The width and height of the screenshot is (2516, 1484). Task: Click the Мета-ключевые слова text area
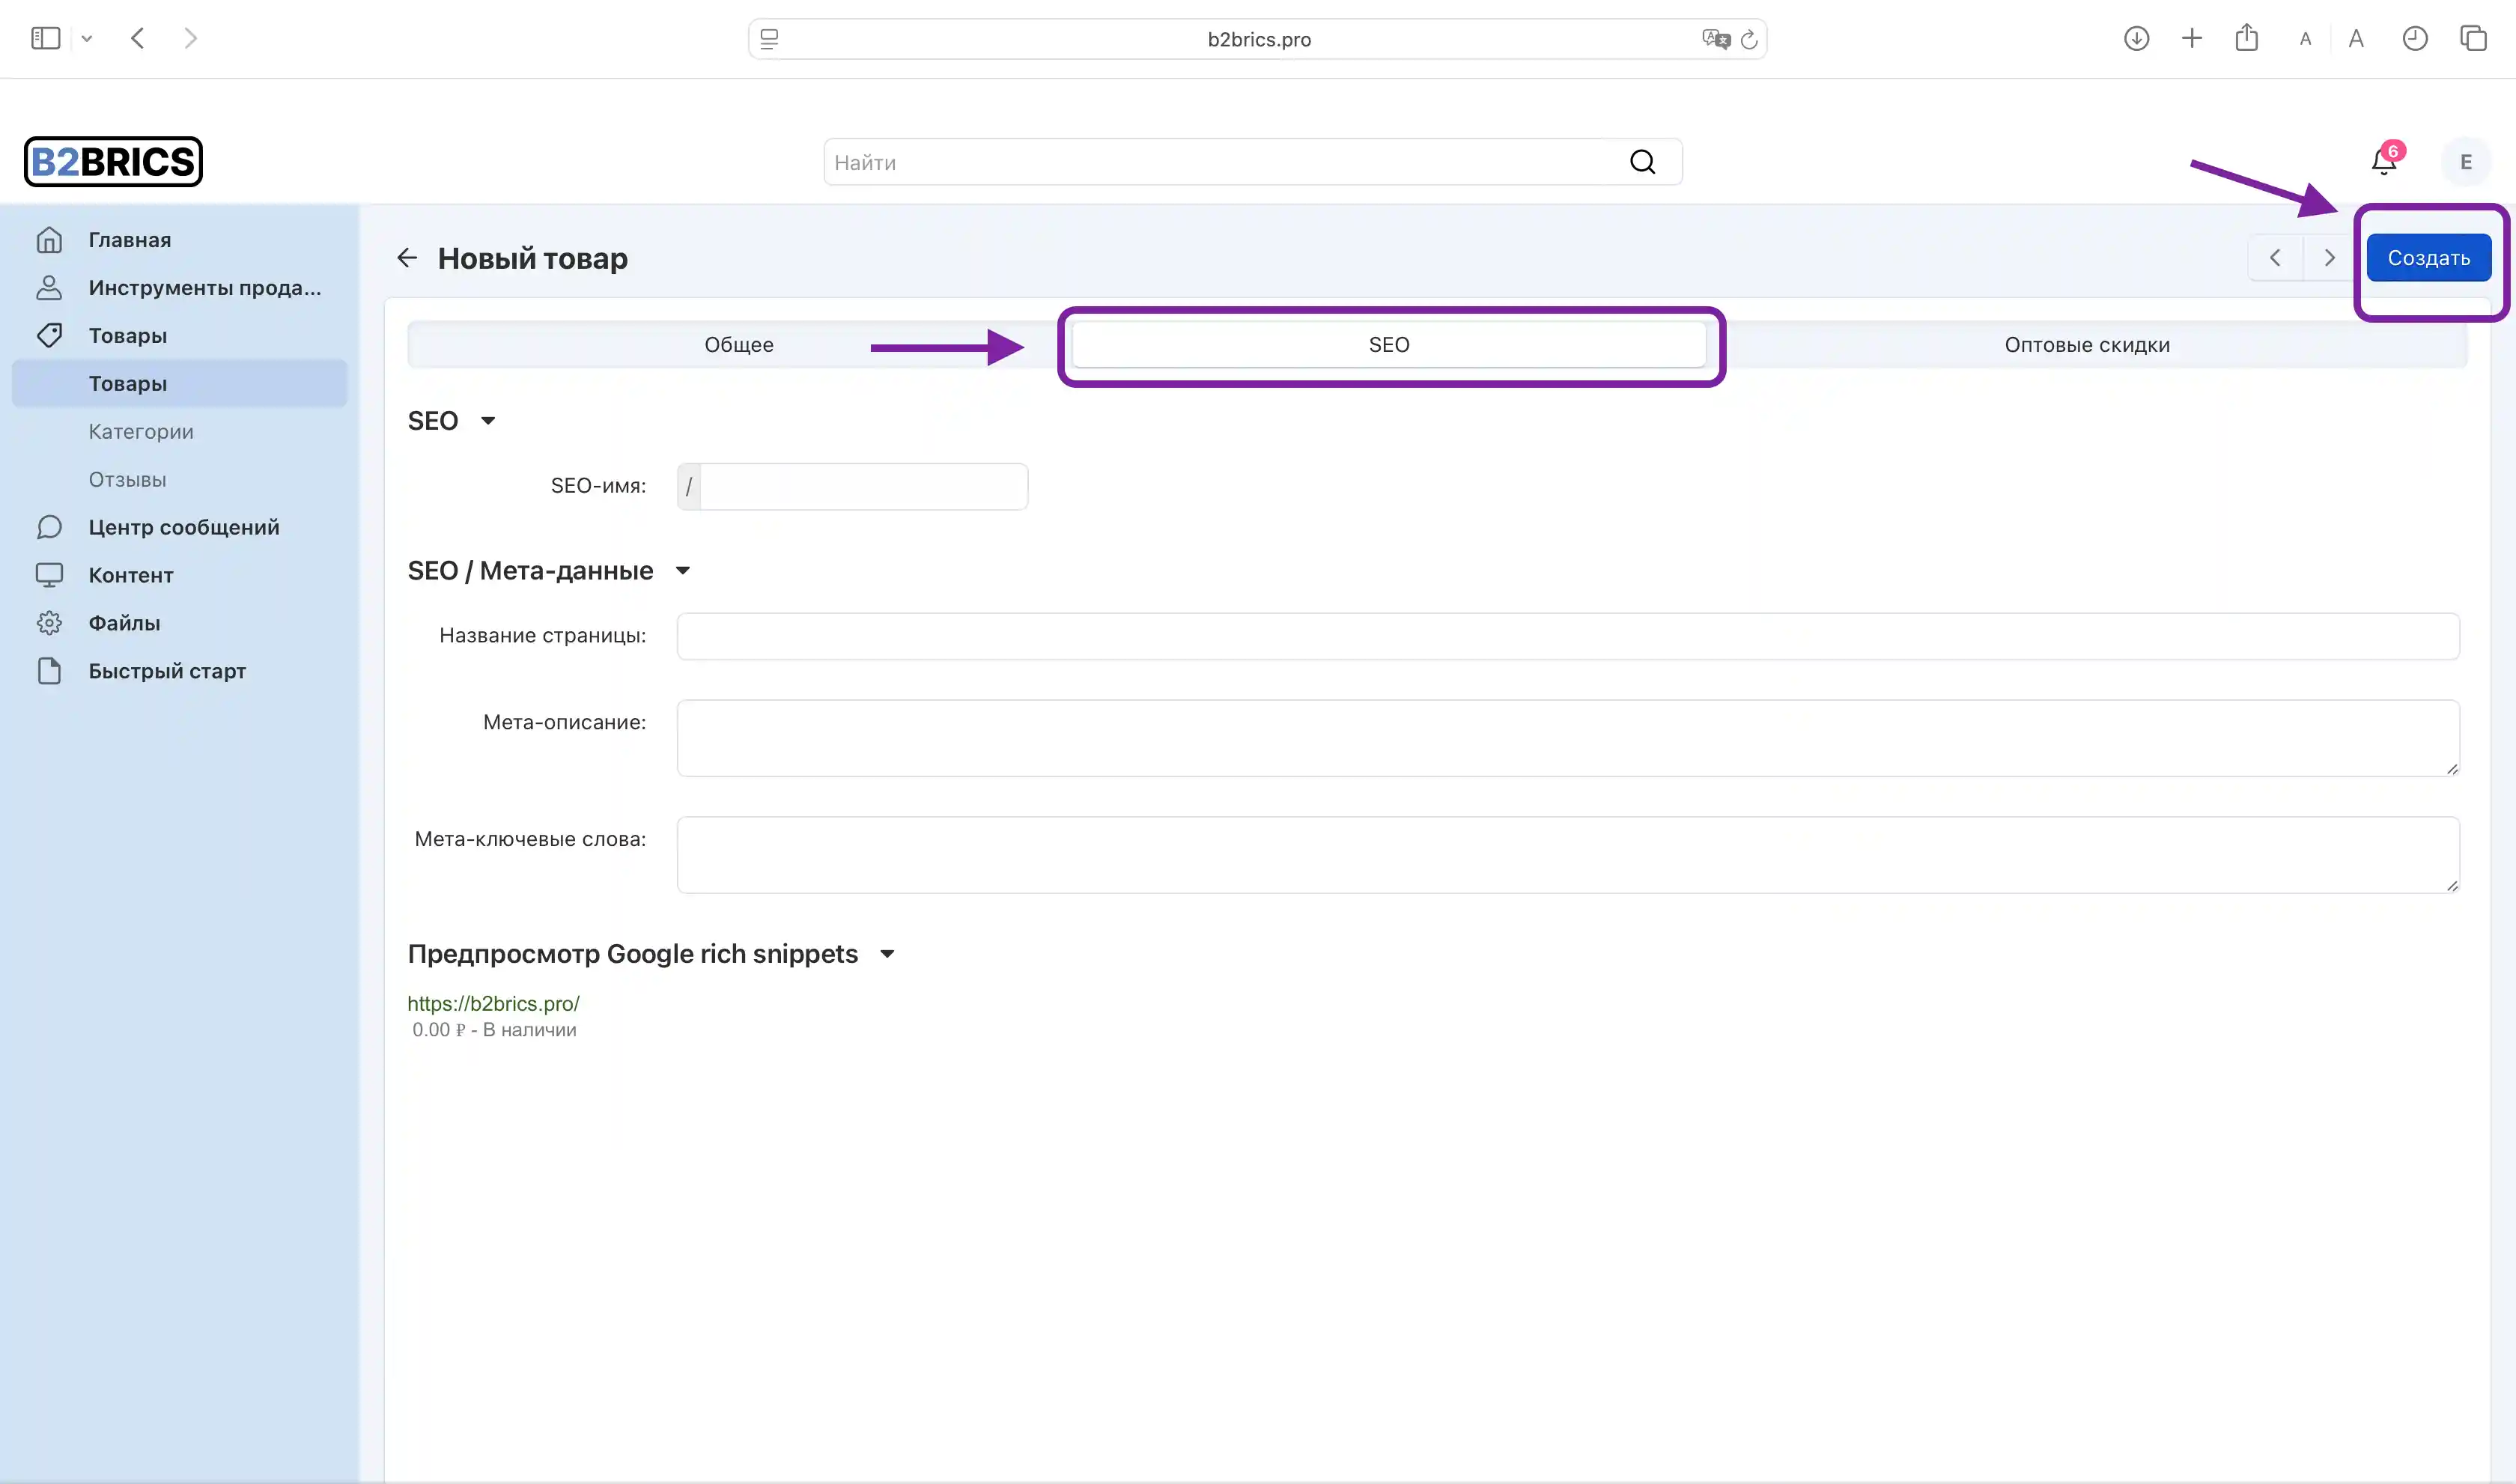1568,855
